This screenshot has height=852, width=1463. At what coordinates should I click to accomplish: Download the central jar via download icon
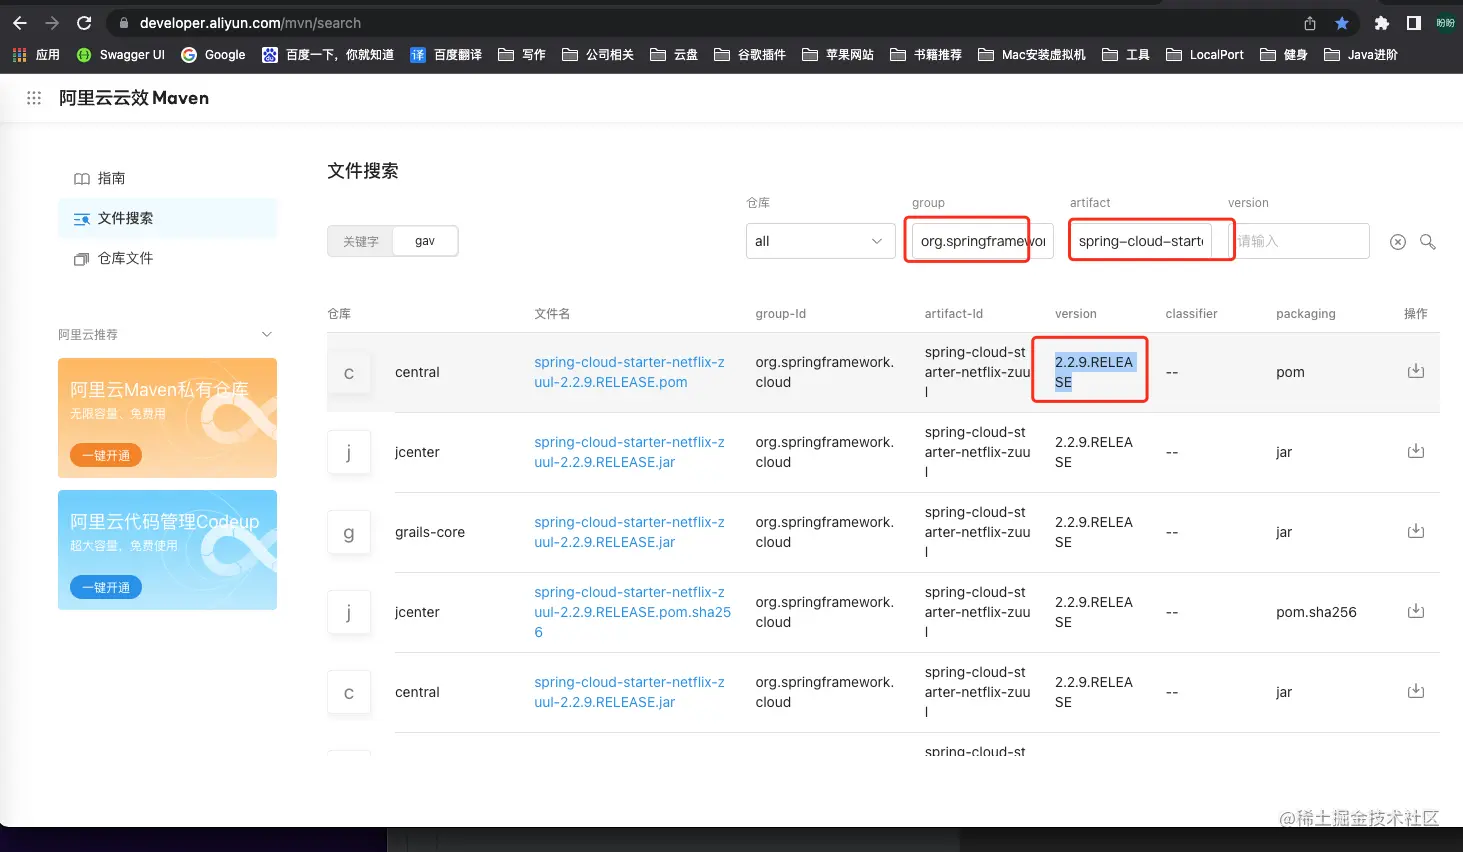[1416, 691]
